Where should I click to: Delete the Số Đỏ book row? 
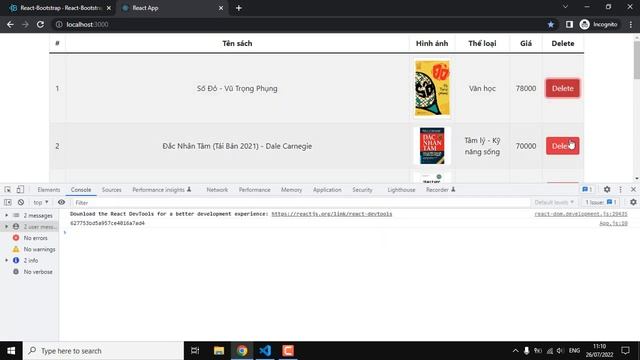tap(562, 88)
